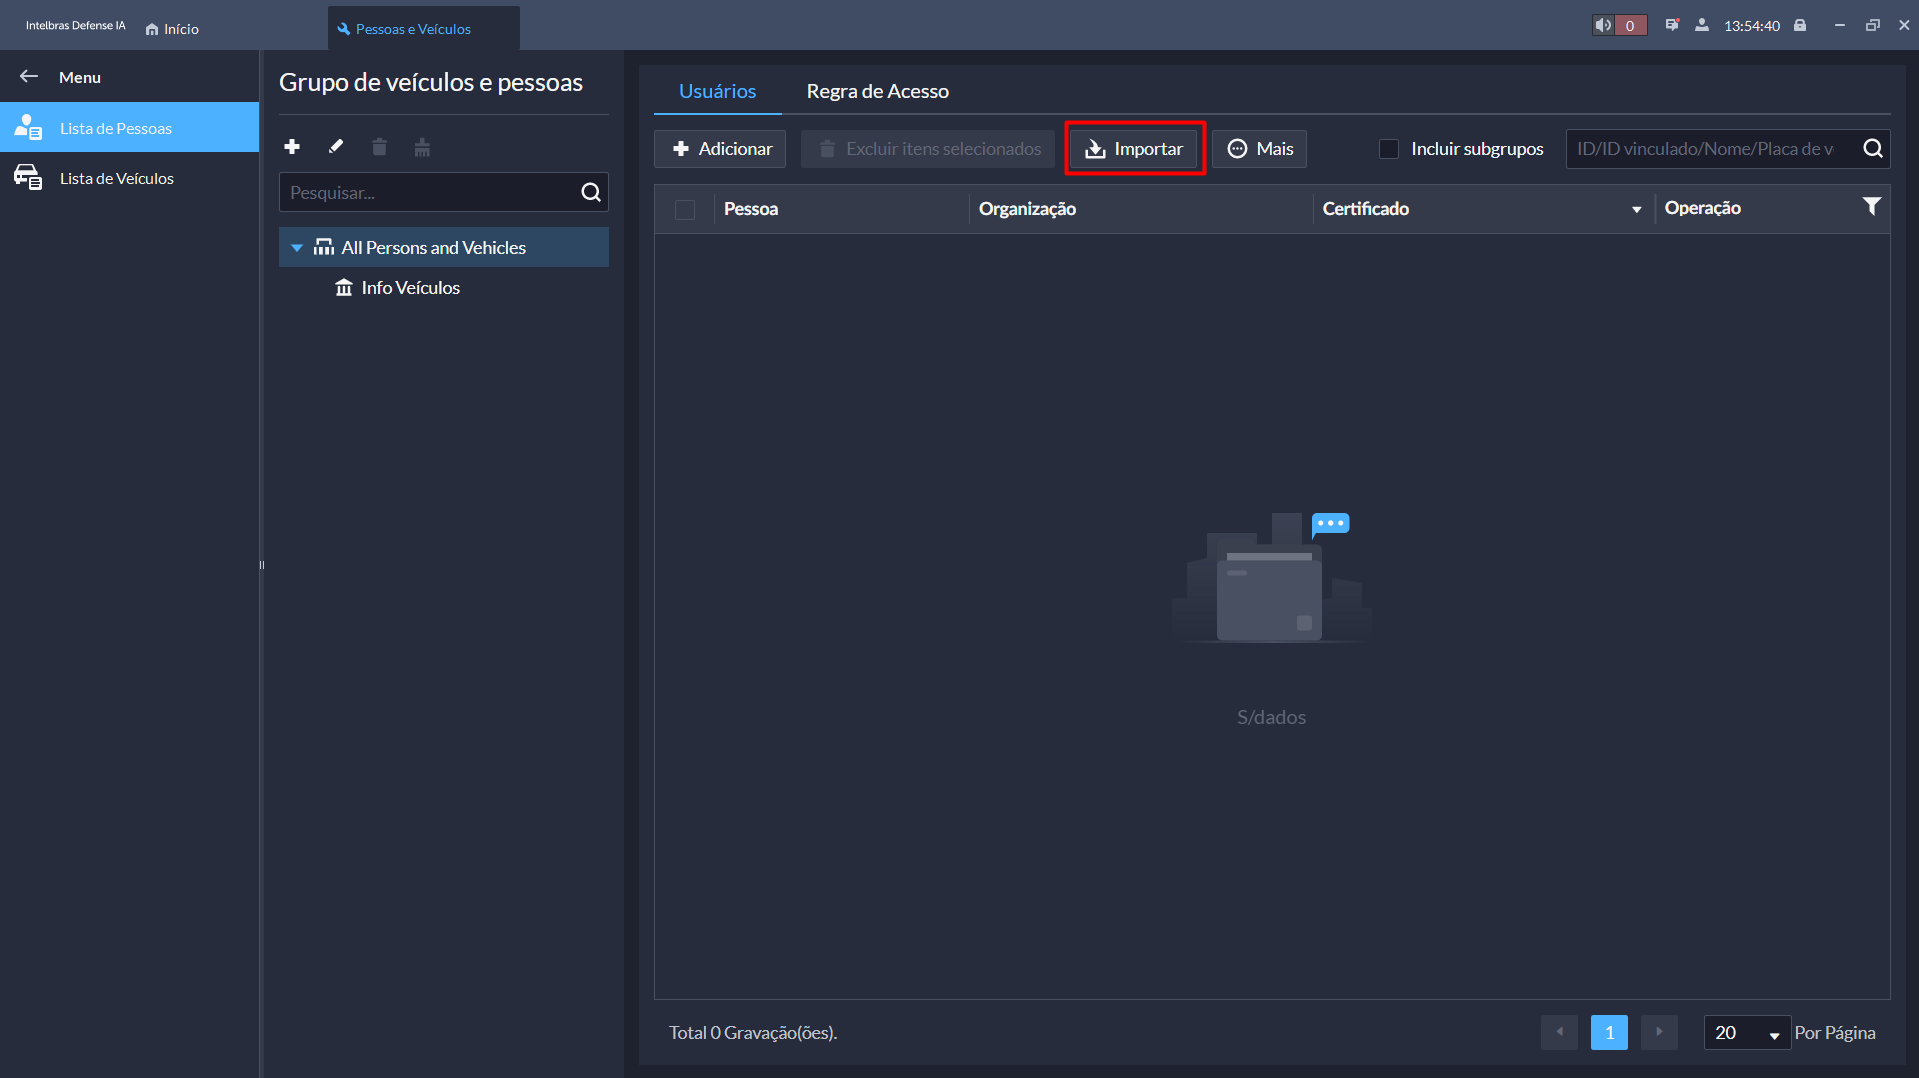Image resolution: width=1919 pixels, height=1078 pixels.
Task: Click the lock icon beside the clock
Action: click(1800, 26)
